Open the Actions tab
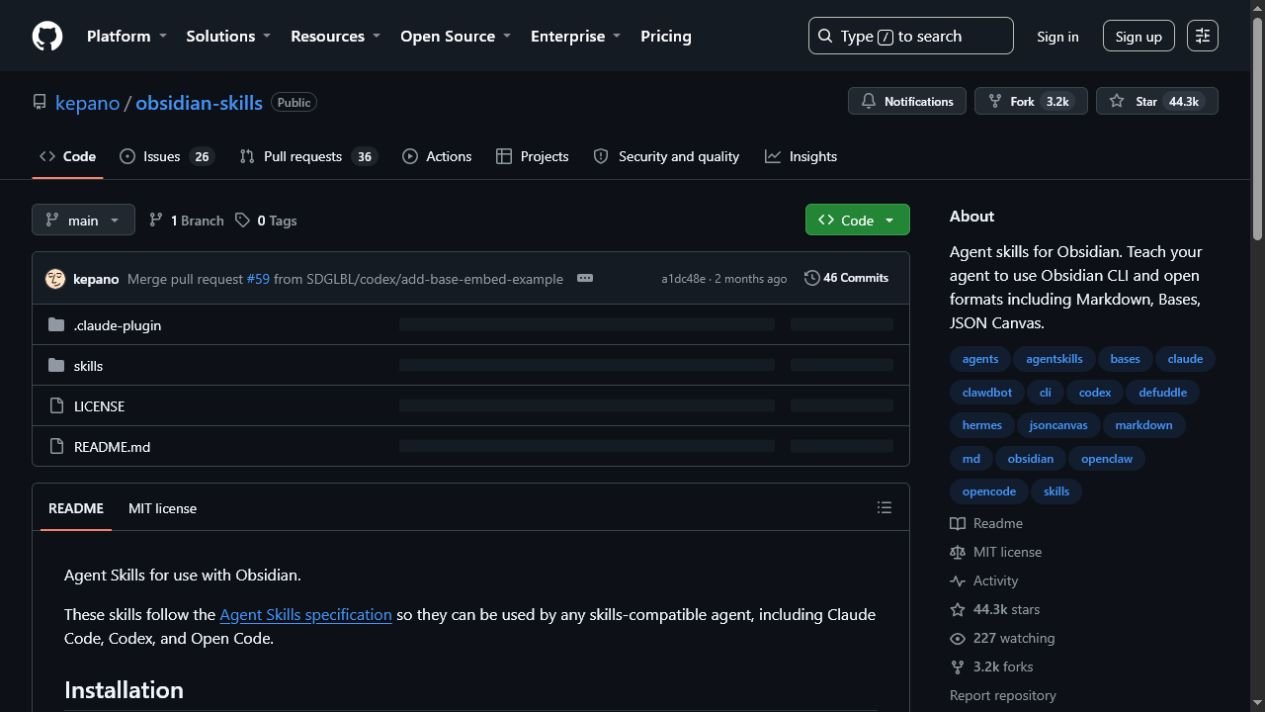The width and height of the screenshot is (1265, 712). (437, 156)
